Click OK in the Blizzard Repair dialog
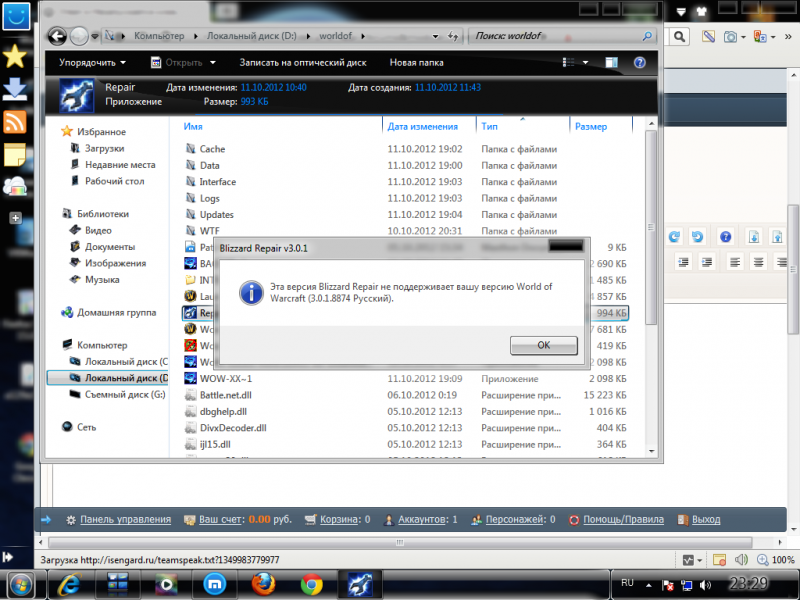 (x=543, y=345)
